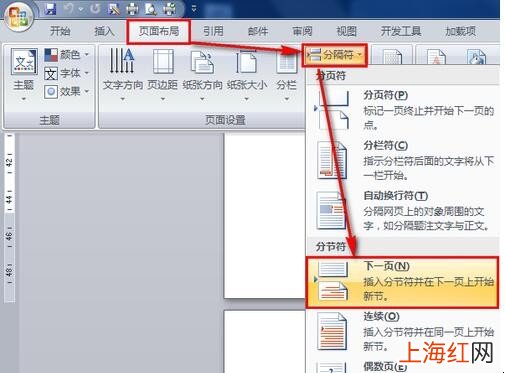505x373 pixels.
Task: Open the 审阅 review tab
Action: [x=302, y=31]
